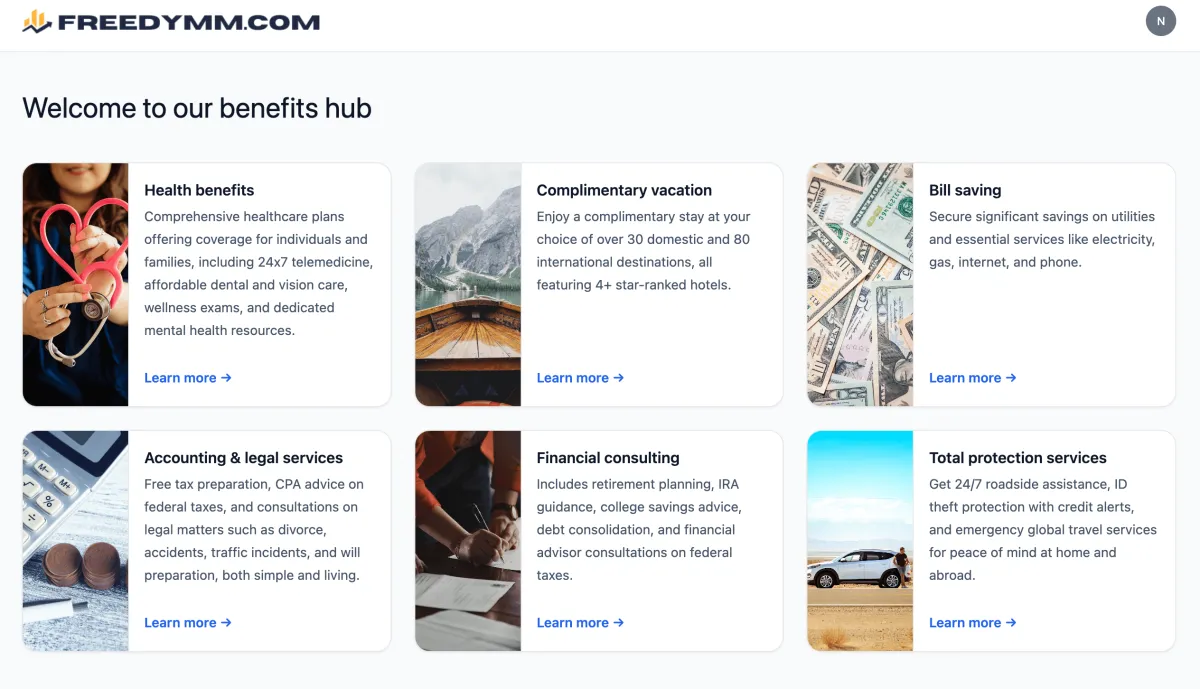Image resolution: width=1200 pixels, height=689 pixels.
Task: Click Learn more under Financial consulting
Action: (x=580, y=623)
